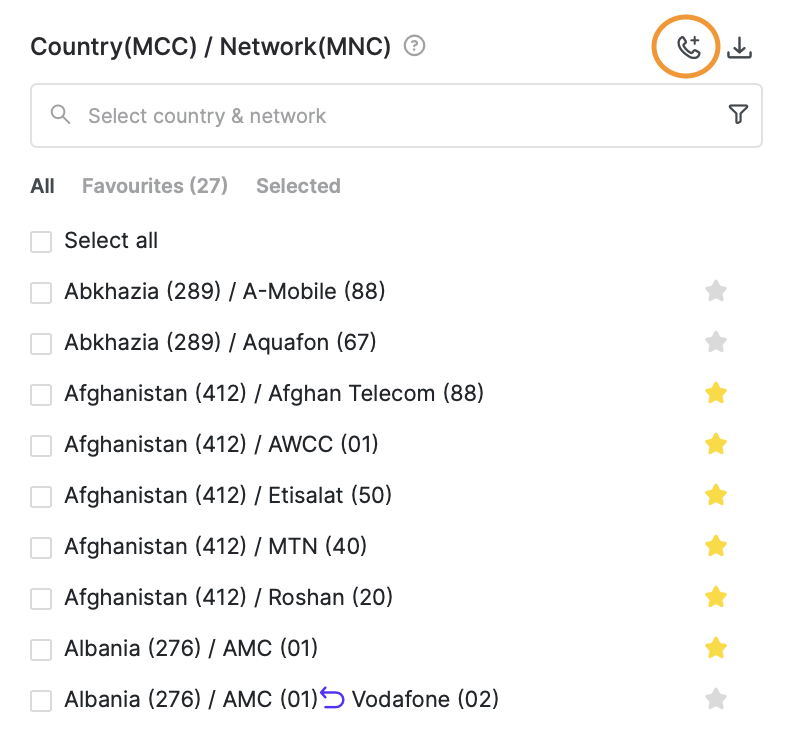Remove star from Afghanistan AWCC

click(715, 444)
